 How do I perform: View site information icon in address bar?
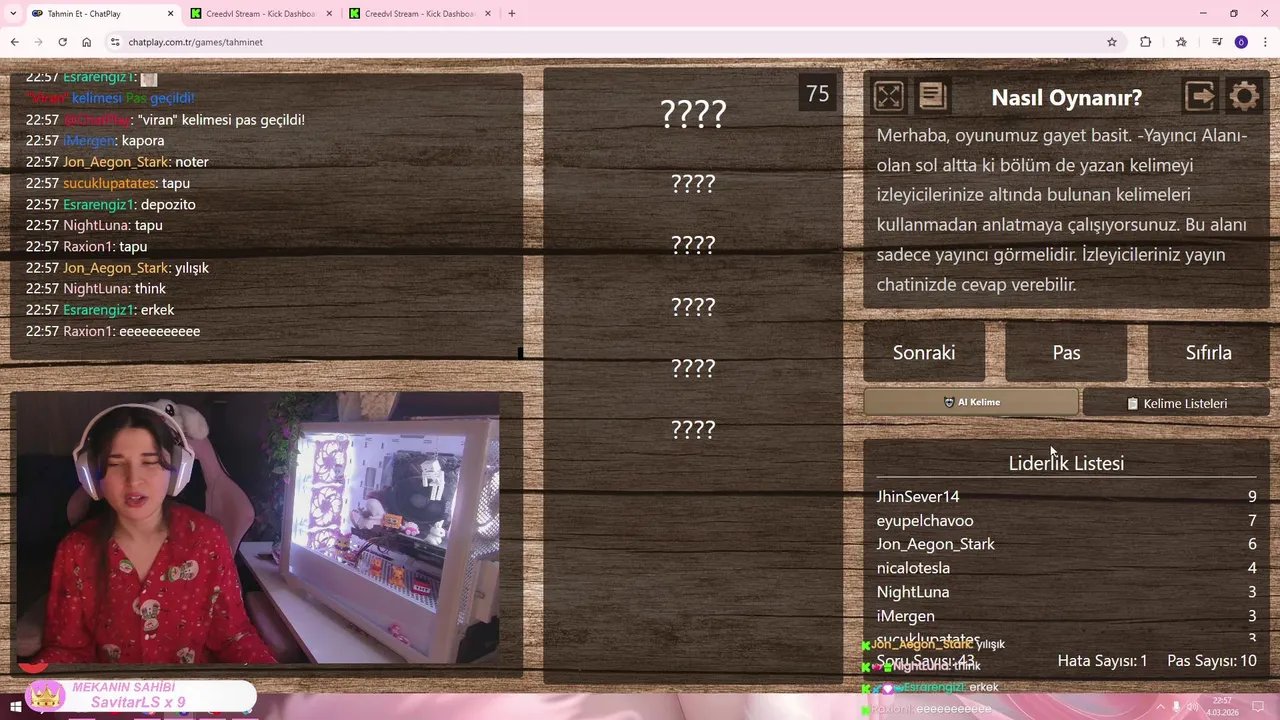(x=115, y=42)
